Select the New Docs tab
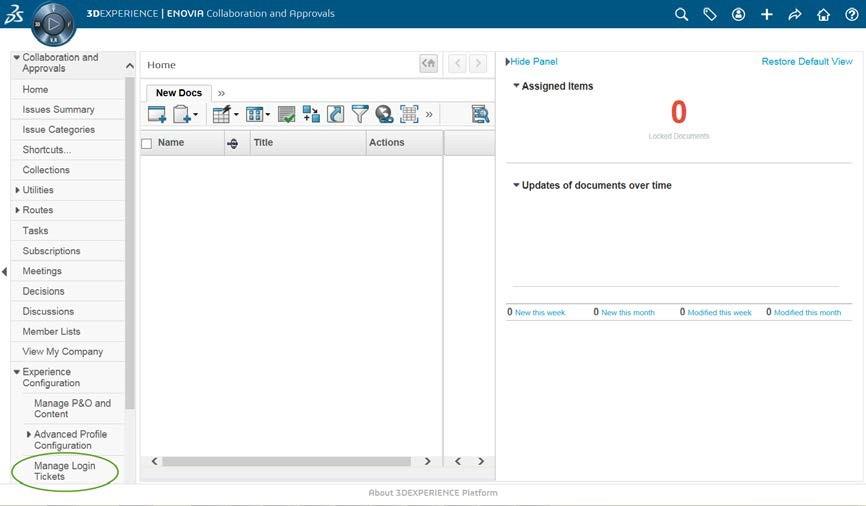This screenshot has height=506, width=866. click(x=179, y=93)
